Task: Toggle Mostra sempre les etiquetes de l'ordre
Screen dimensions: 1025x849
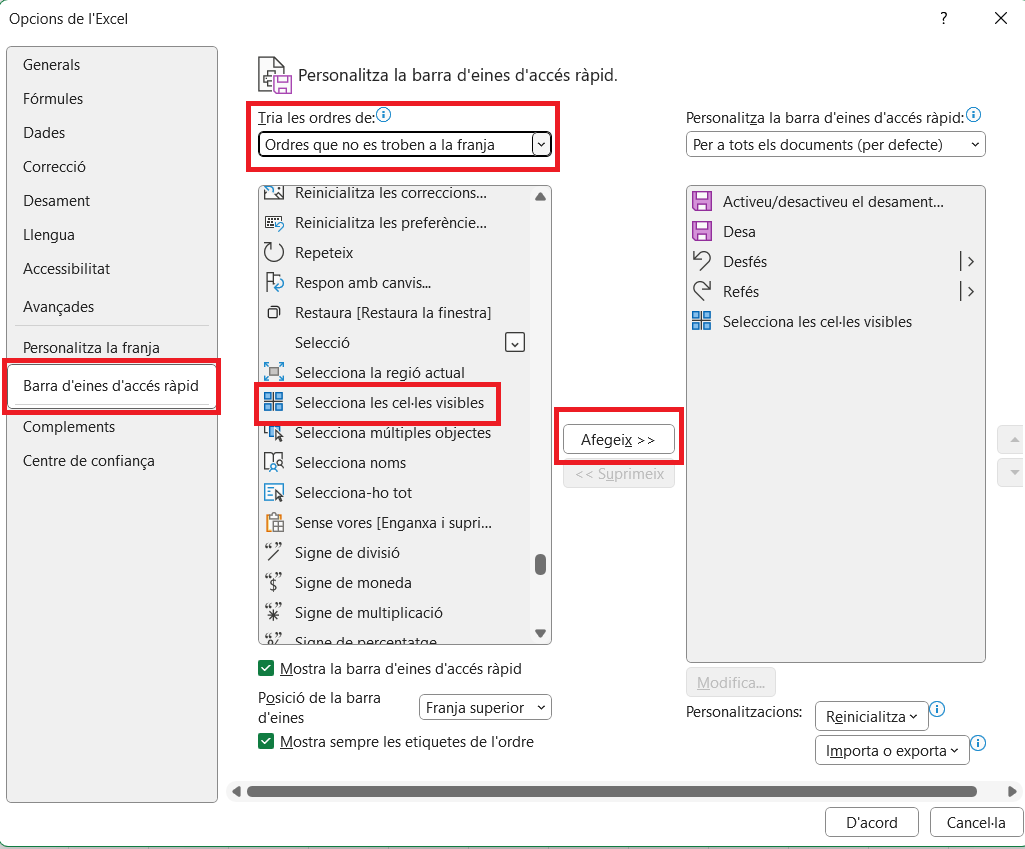Action: (x=265, y=741)
